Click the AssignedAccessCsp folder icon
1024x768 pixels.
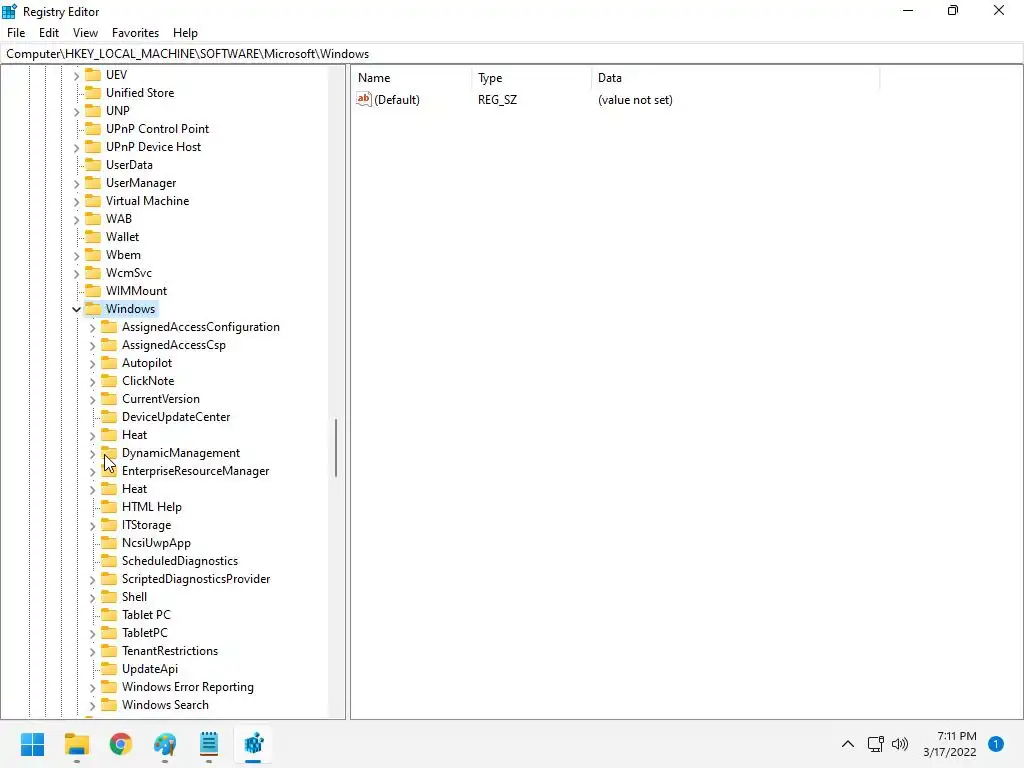(x=109, y=345)
